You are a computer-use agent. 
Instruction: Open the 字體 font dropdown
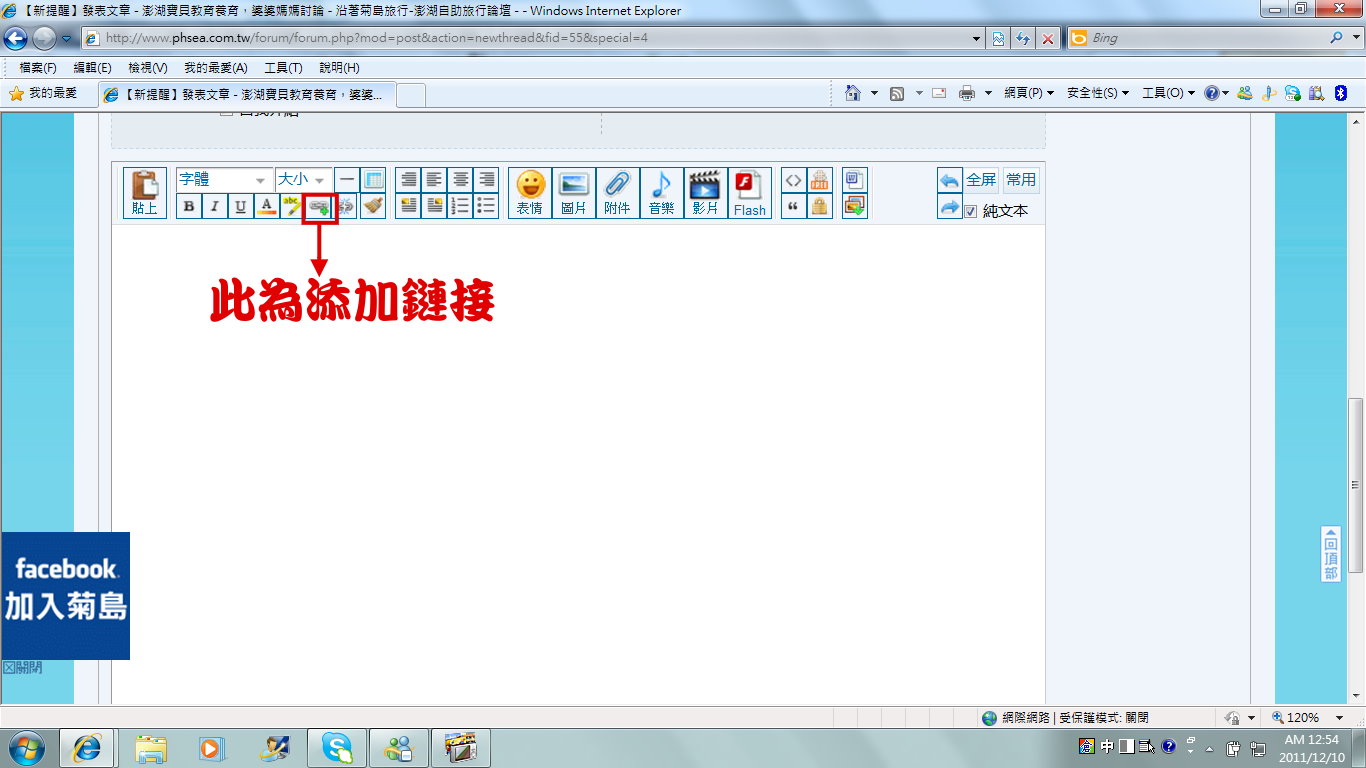pyautogui.click(x=225, y=180)
